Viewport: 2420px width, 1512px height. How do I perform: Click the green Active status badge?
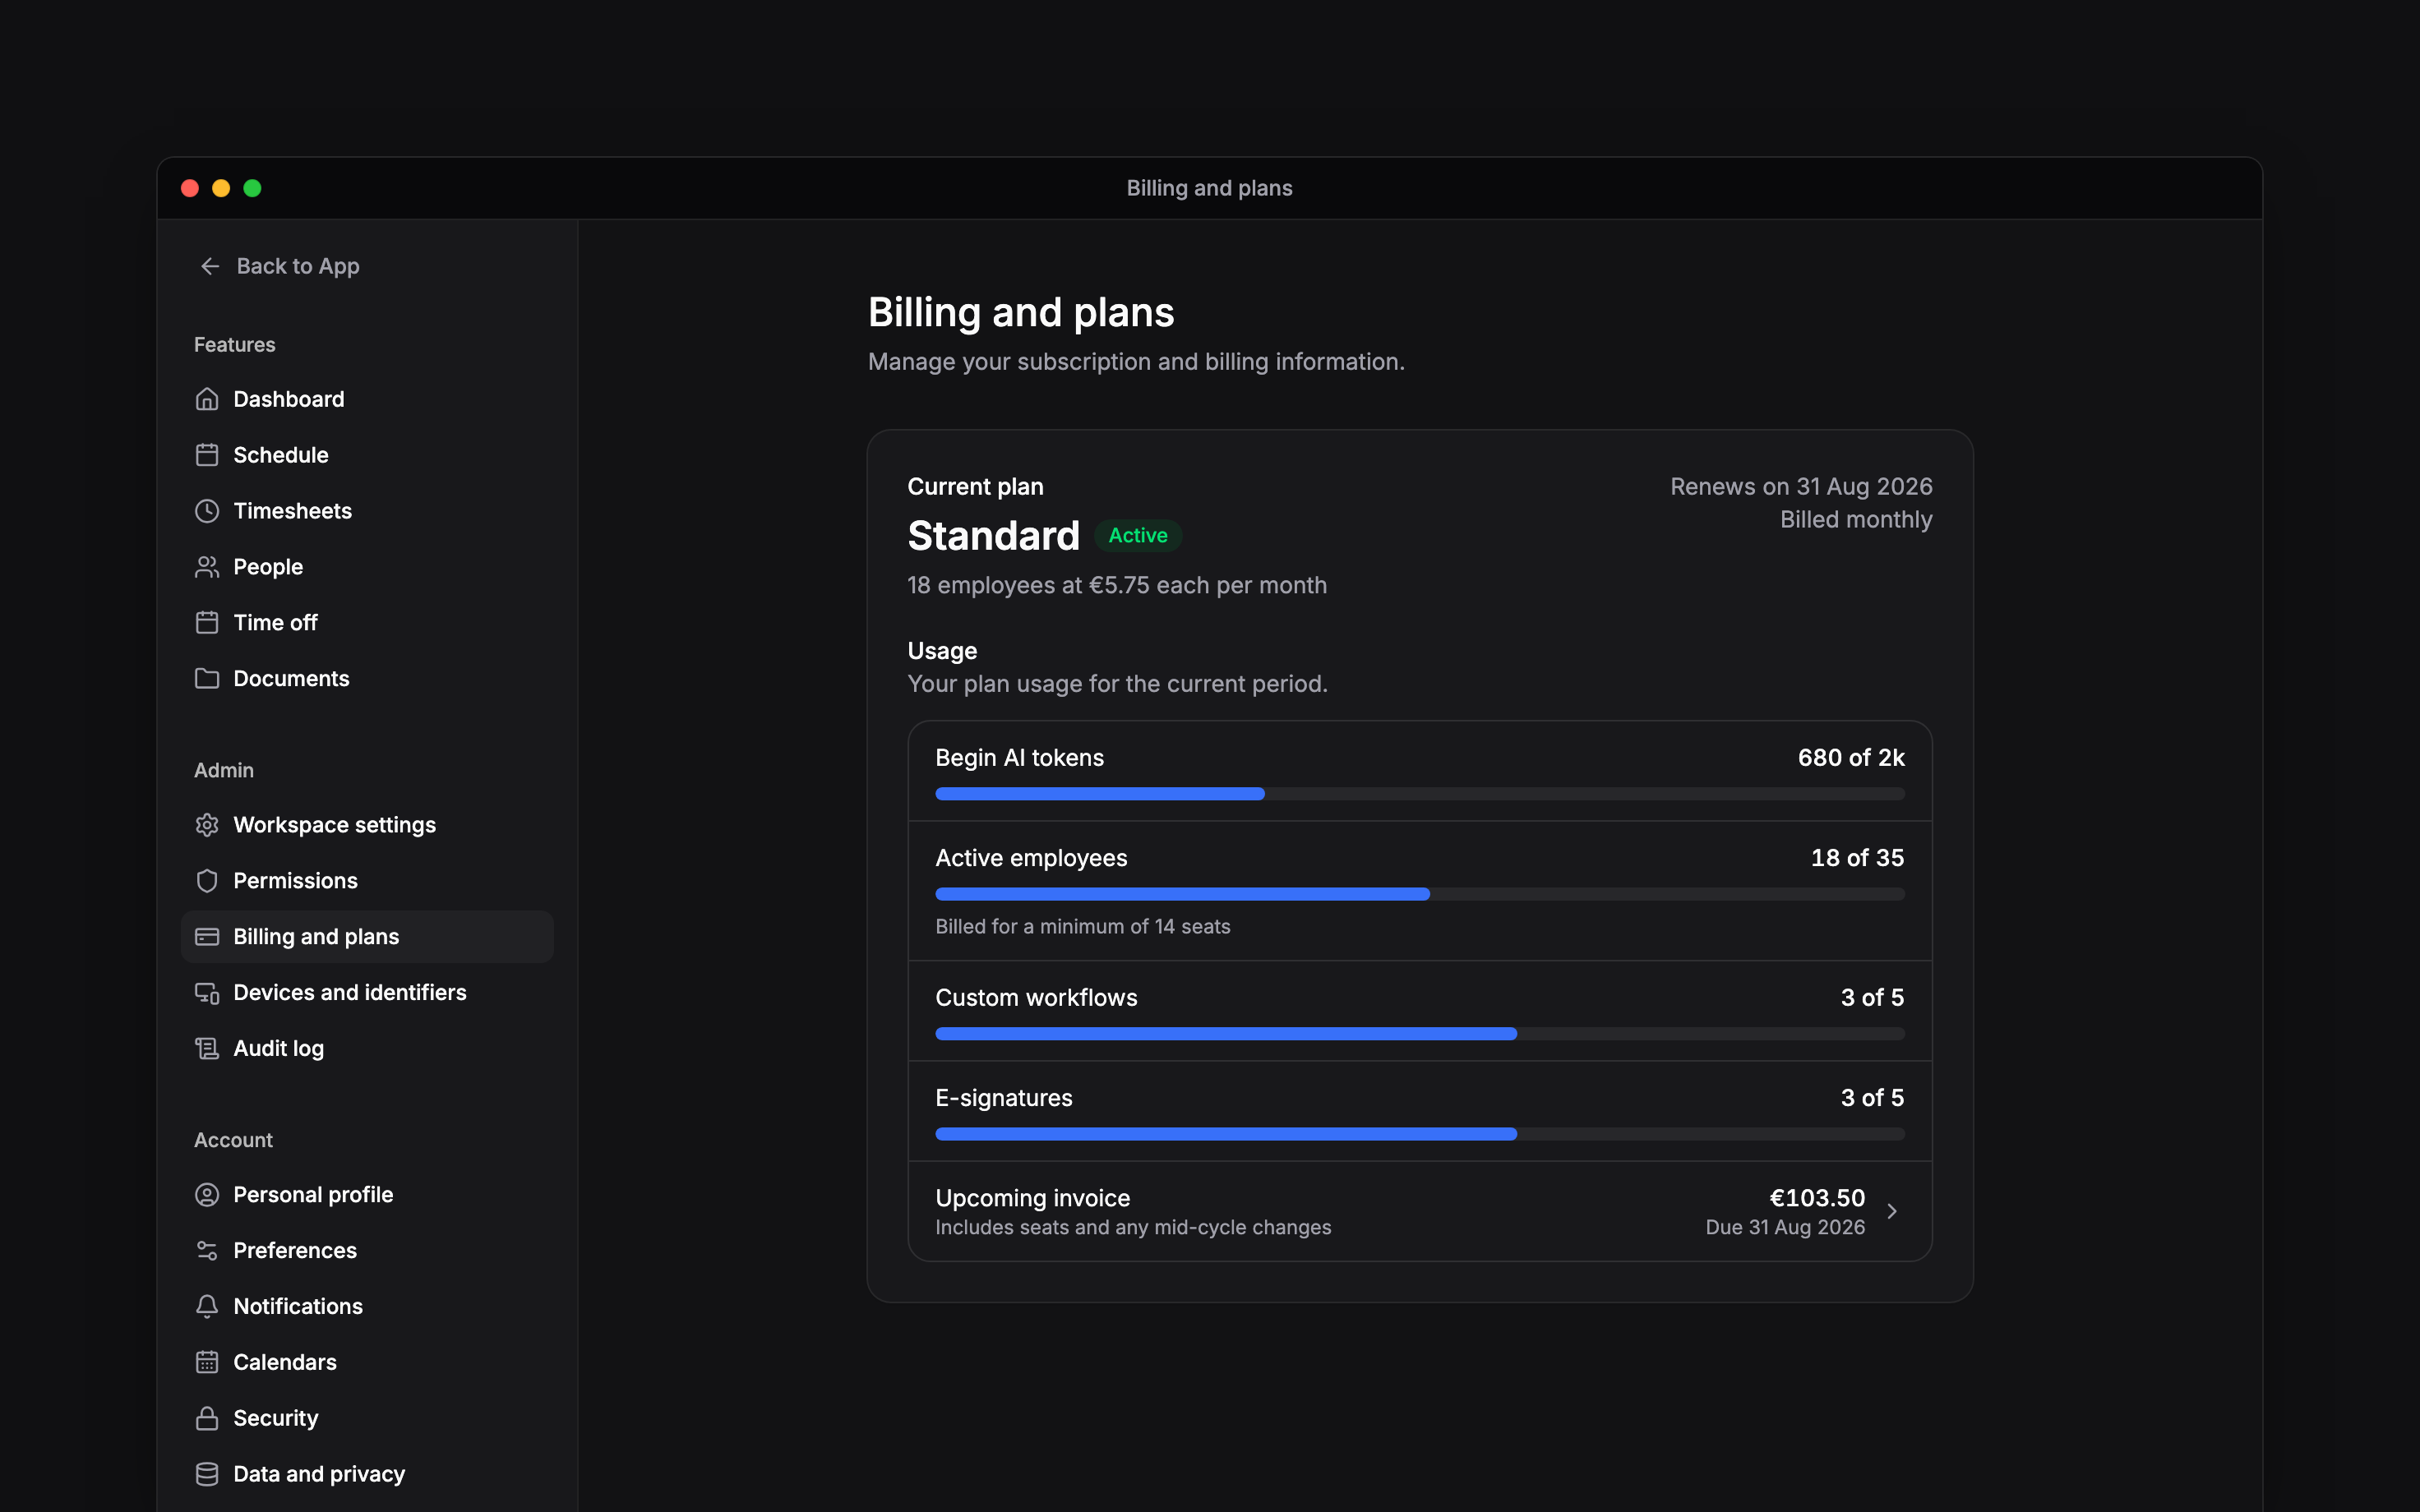1138,536
